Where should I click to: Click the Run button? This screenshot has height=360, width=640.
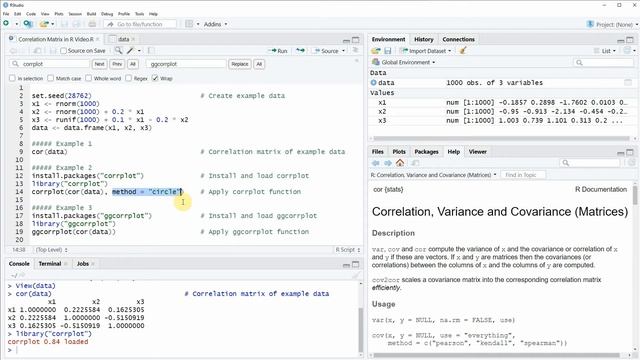coord(278,51)
